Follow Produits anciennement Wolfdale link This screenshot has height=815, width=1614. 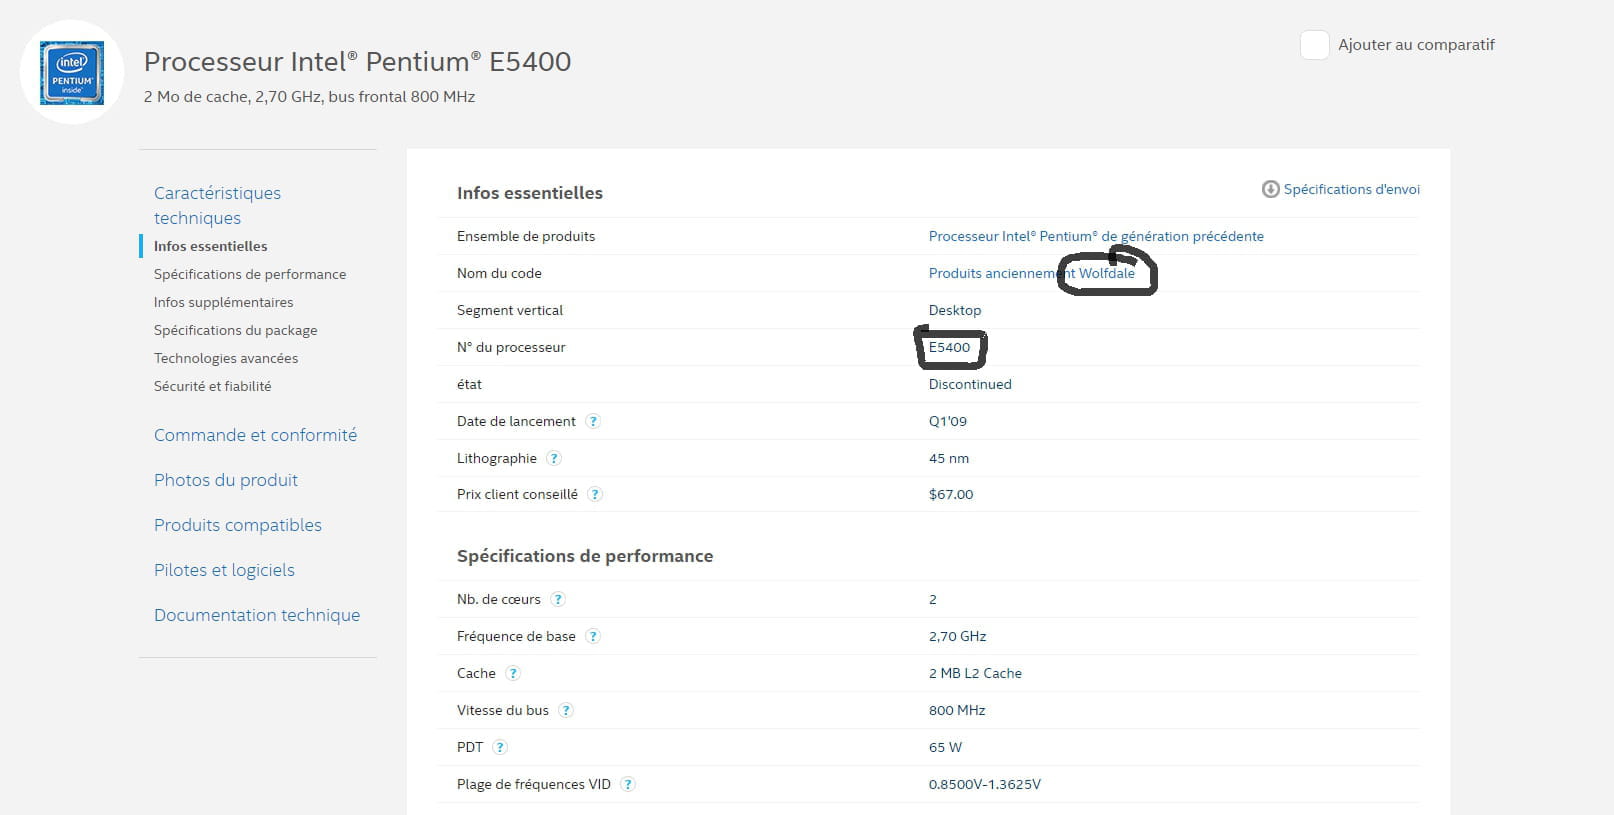tap(1032, 273)
